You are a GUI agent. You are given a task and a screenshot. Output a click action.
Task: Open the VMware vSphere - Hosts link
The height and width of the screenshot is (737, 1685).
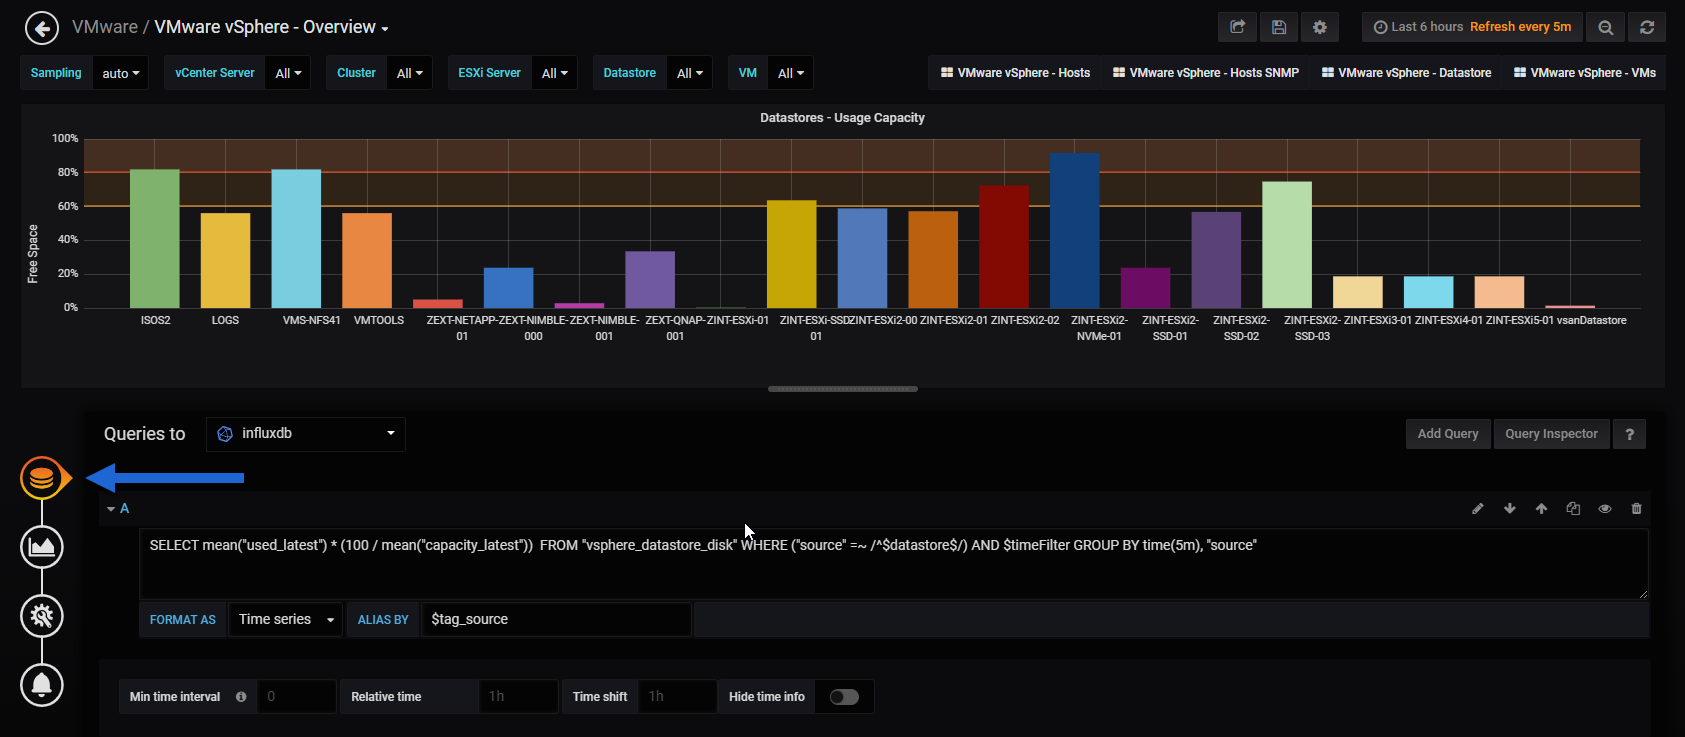click(x=1016, y=73)
